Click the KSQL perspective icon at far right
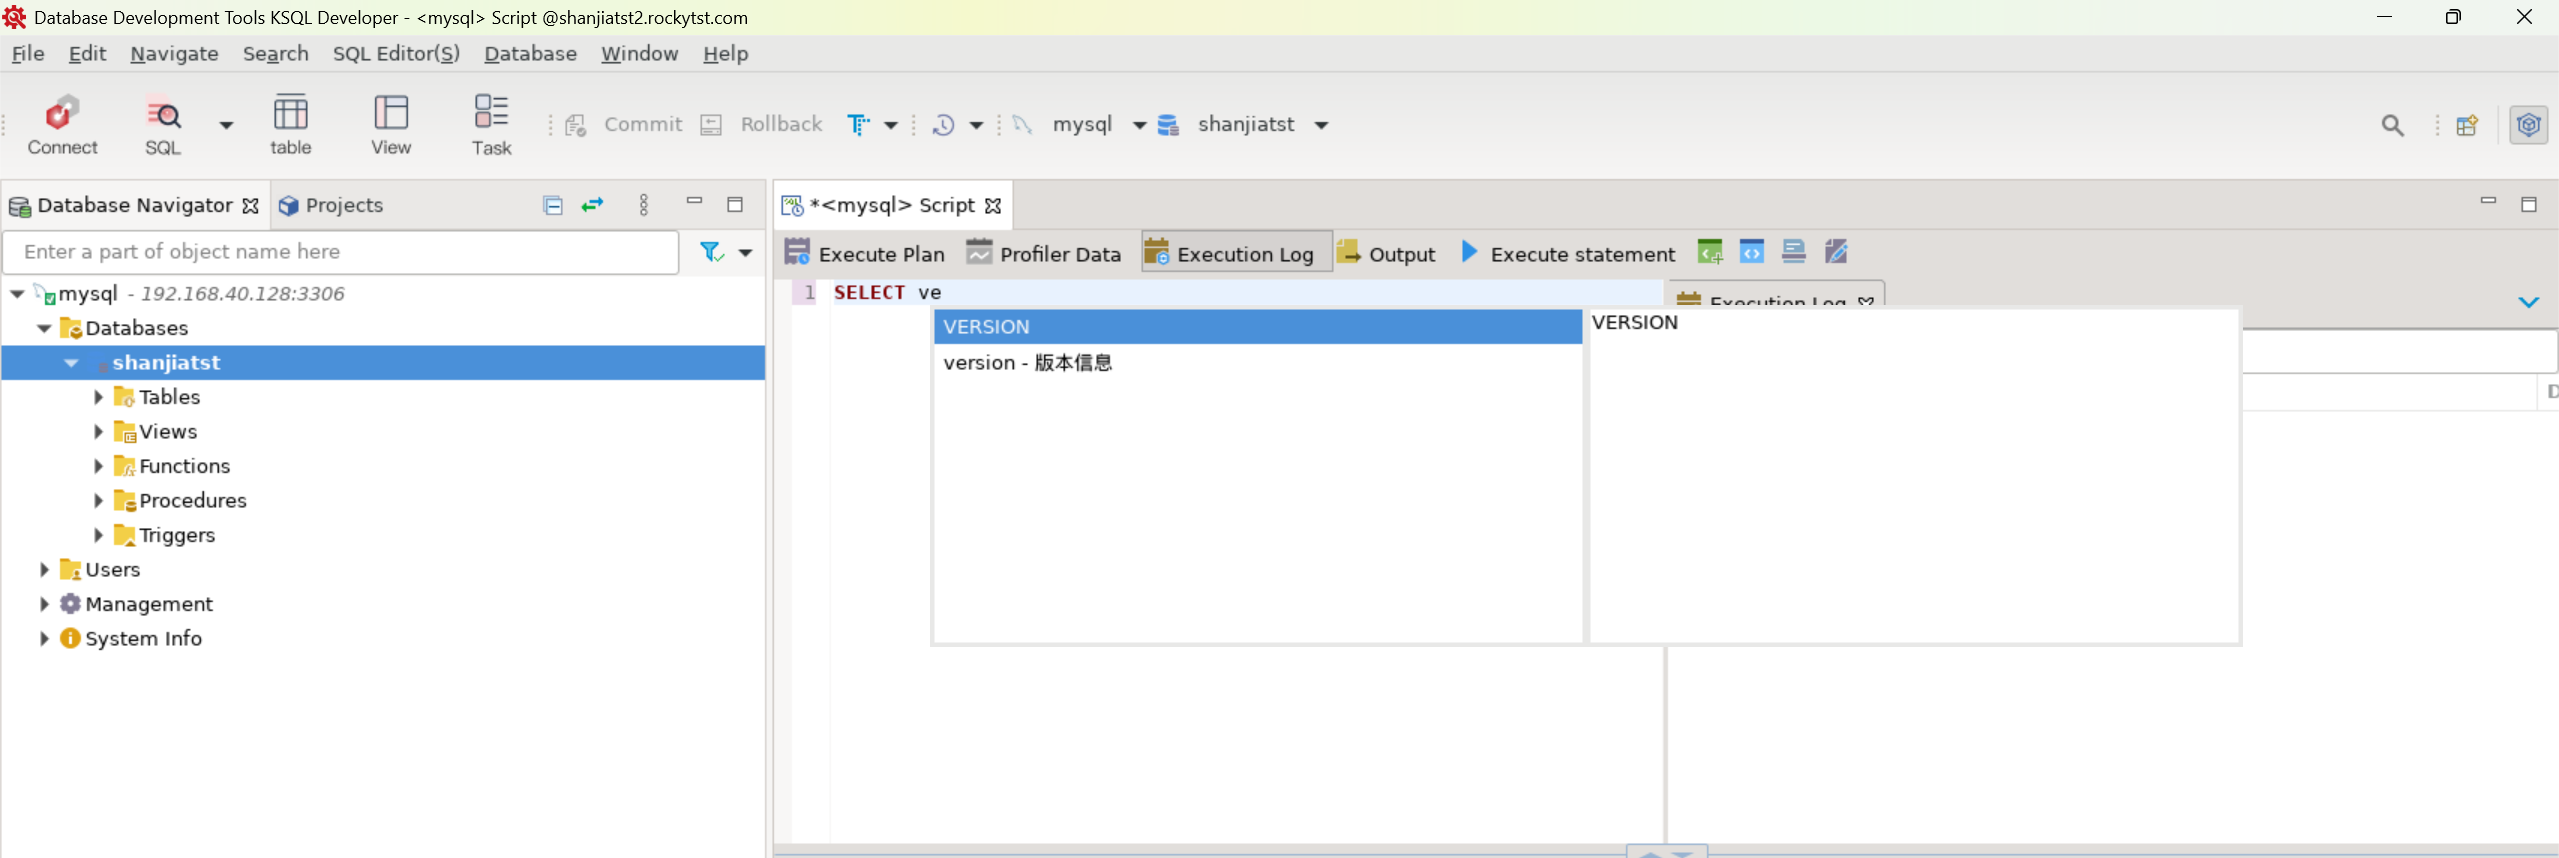Screen dimensions: 2559x858 [2528, 125]
